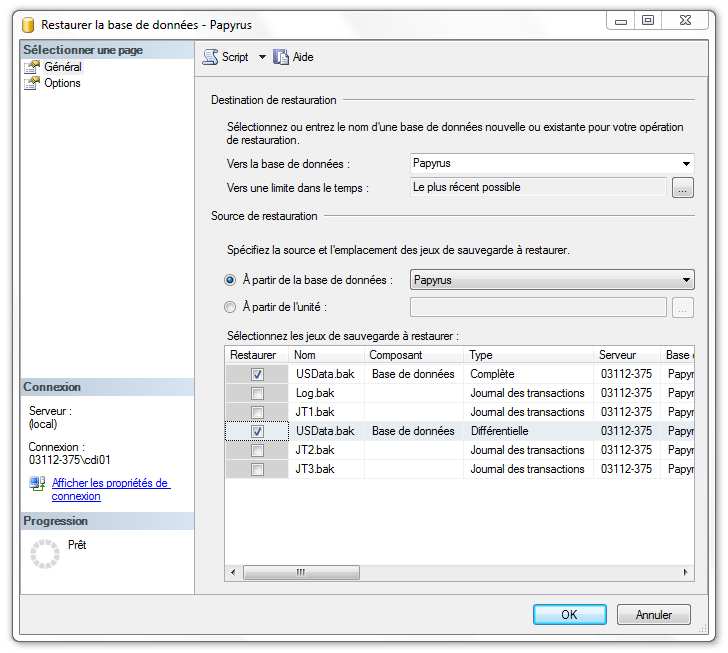This screenshot has width=728, height=653.
Task: Open the 'Vers la base de données' dropdown
Action: 686,163
